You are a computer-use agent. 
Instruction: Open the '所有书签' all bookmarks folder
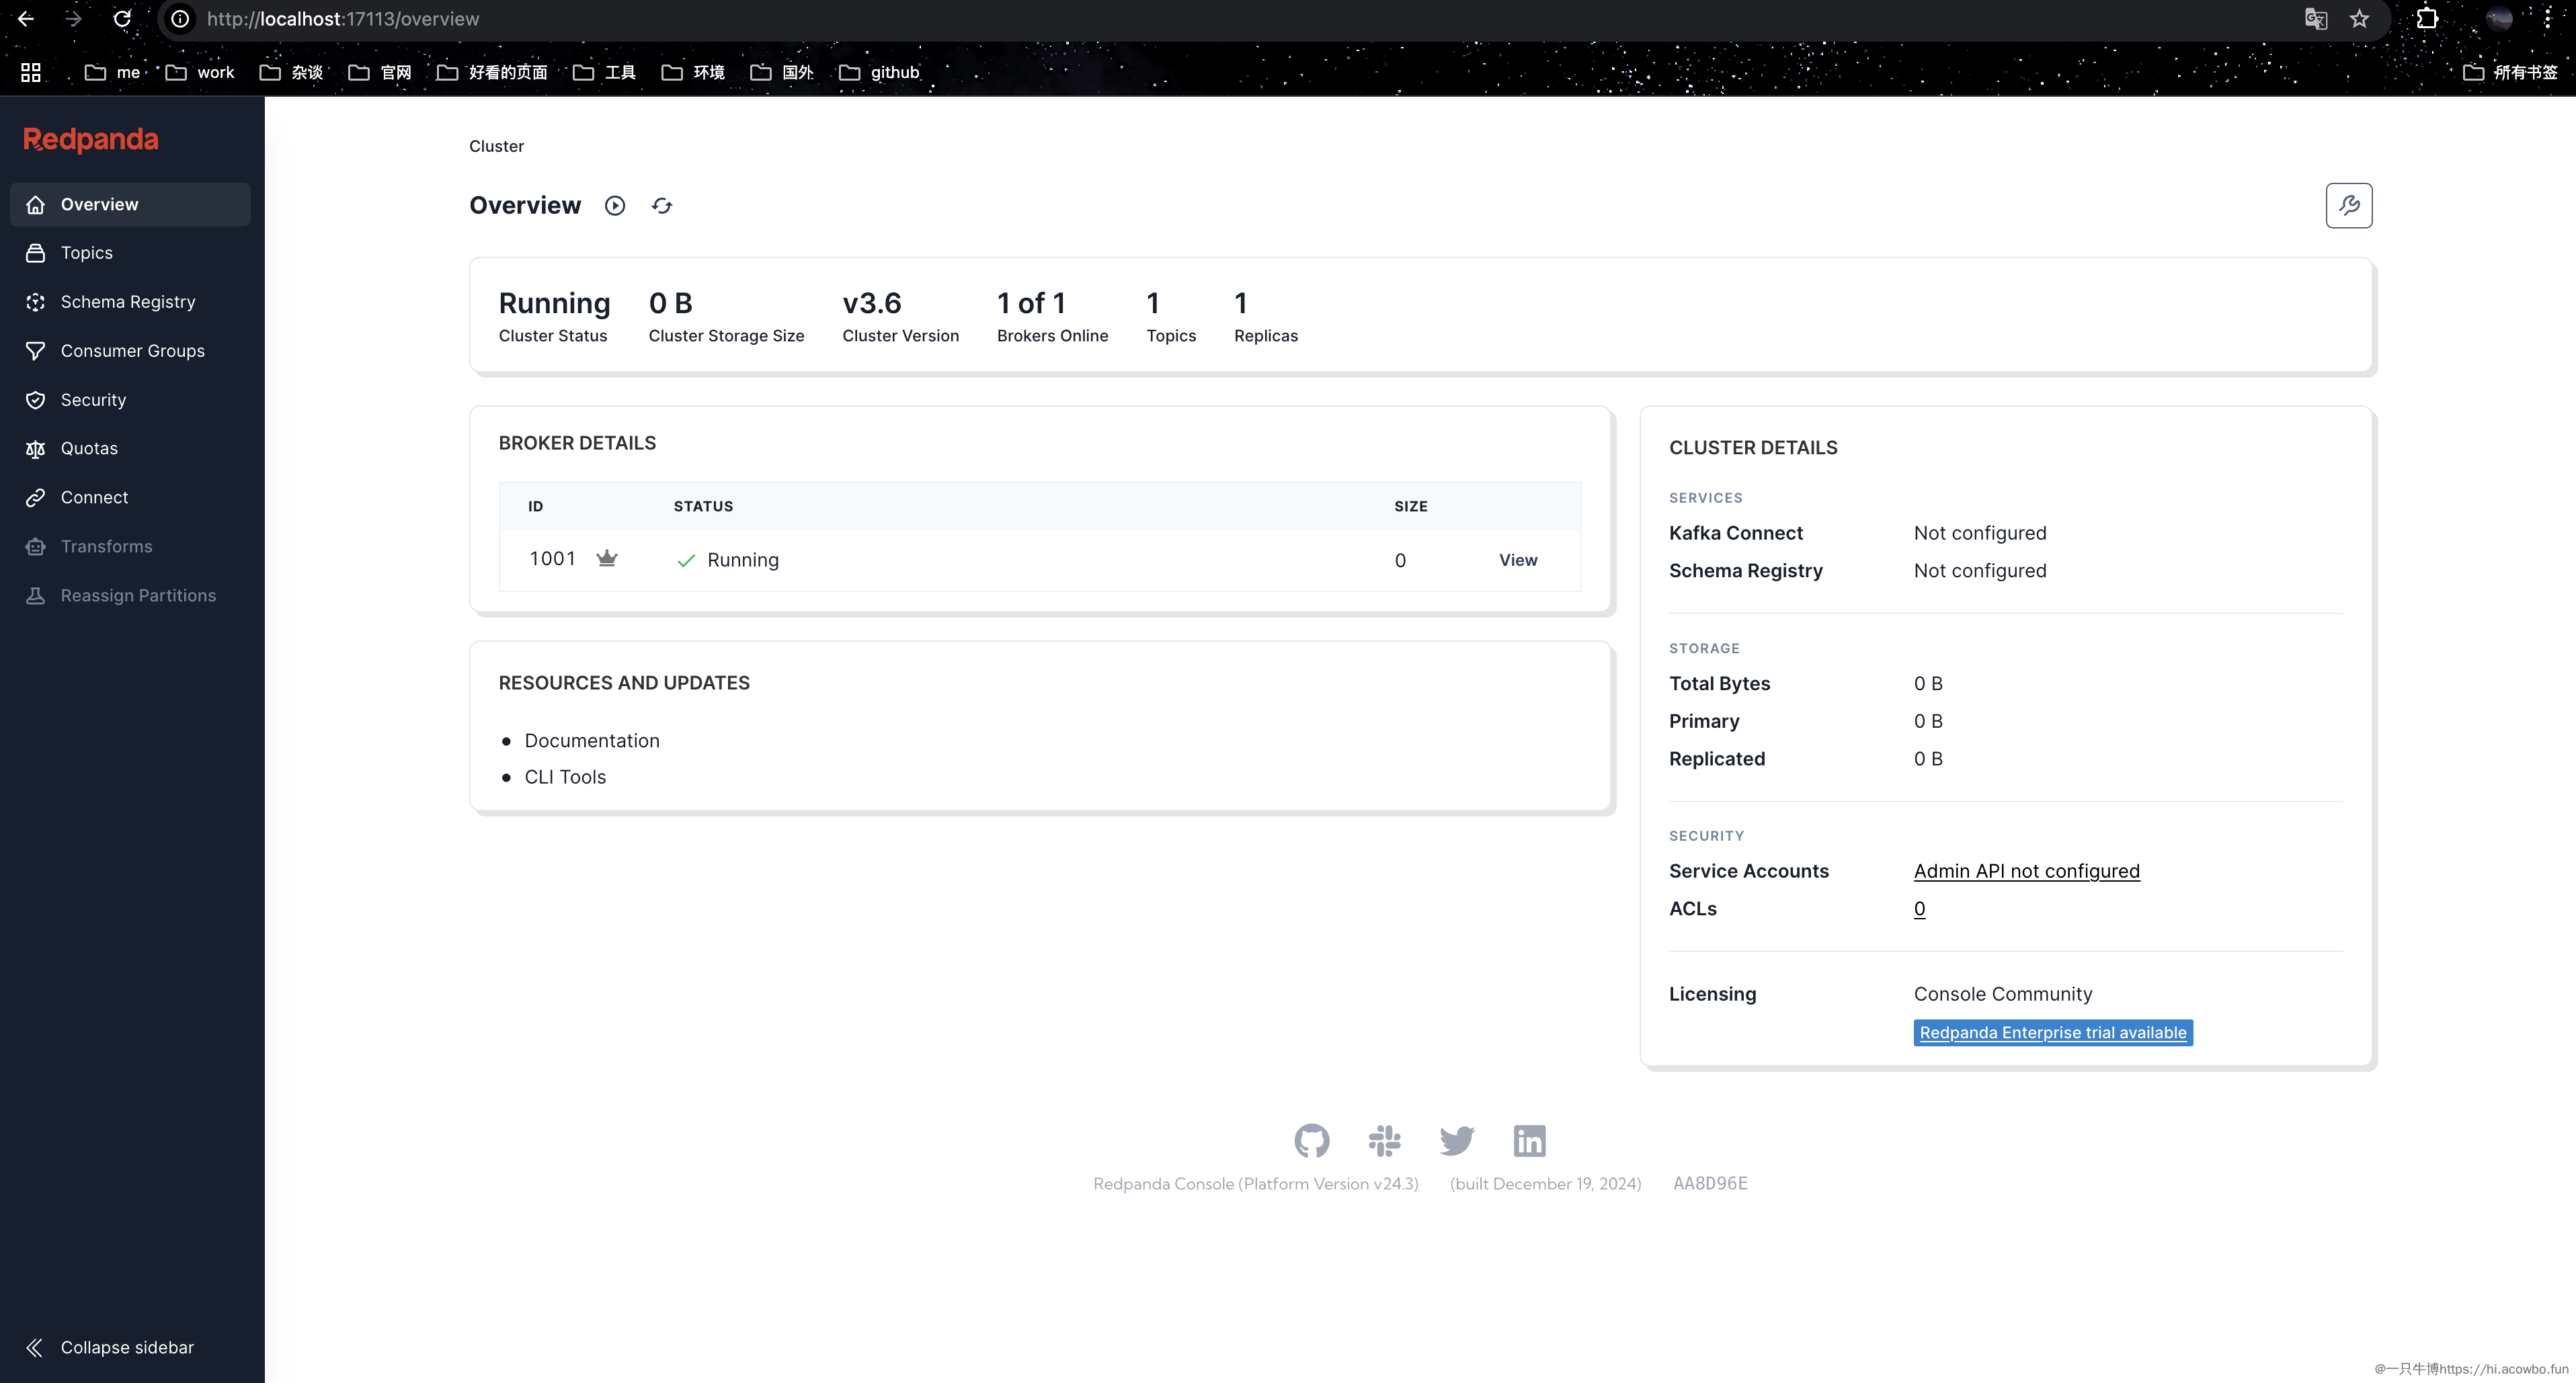coord(2510,72)
